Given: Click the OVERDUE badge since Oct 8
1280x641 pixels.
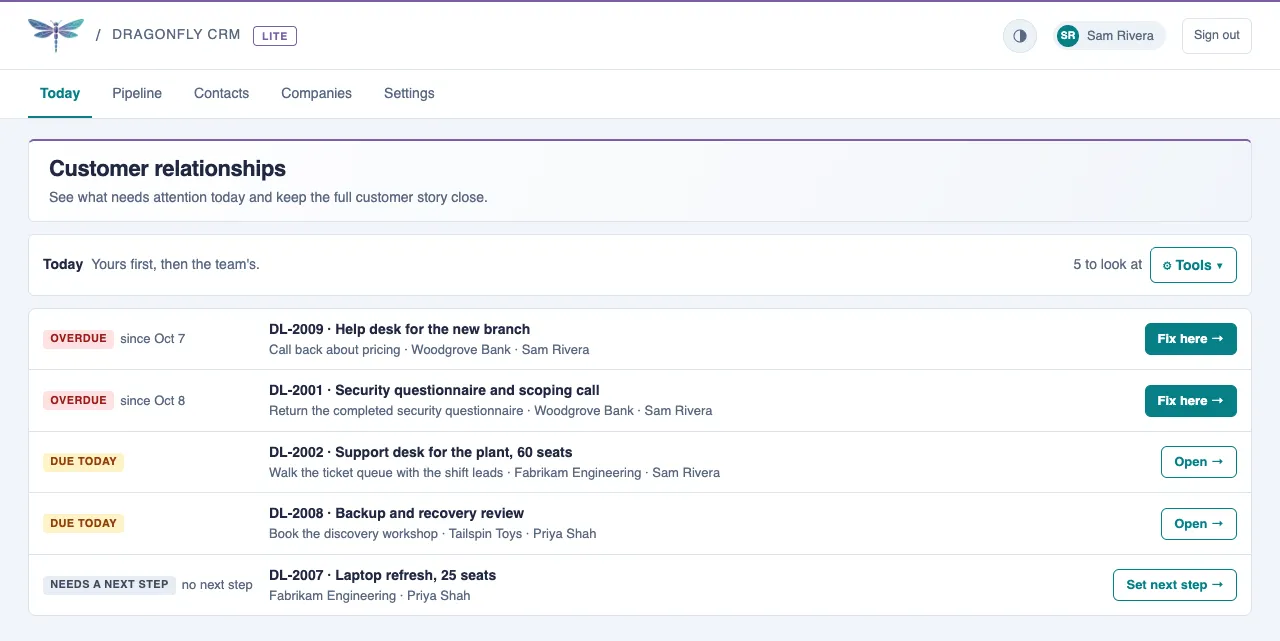Looking at the screenshot, I should (x=78, y=401).
